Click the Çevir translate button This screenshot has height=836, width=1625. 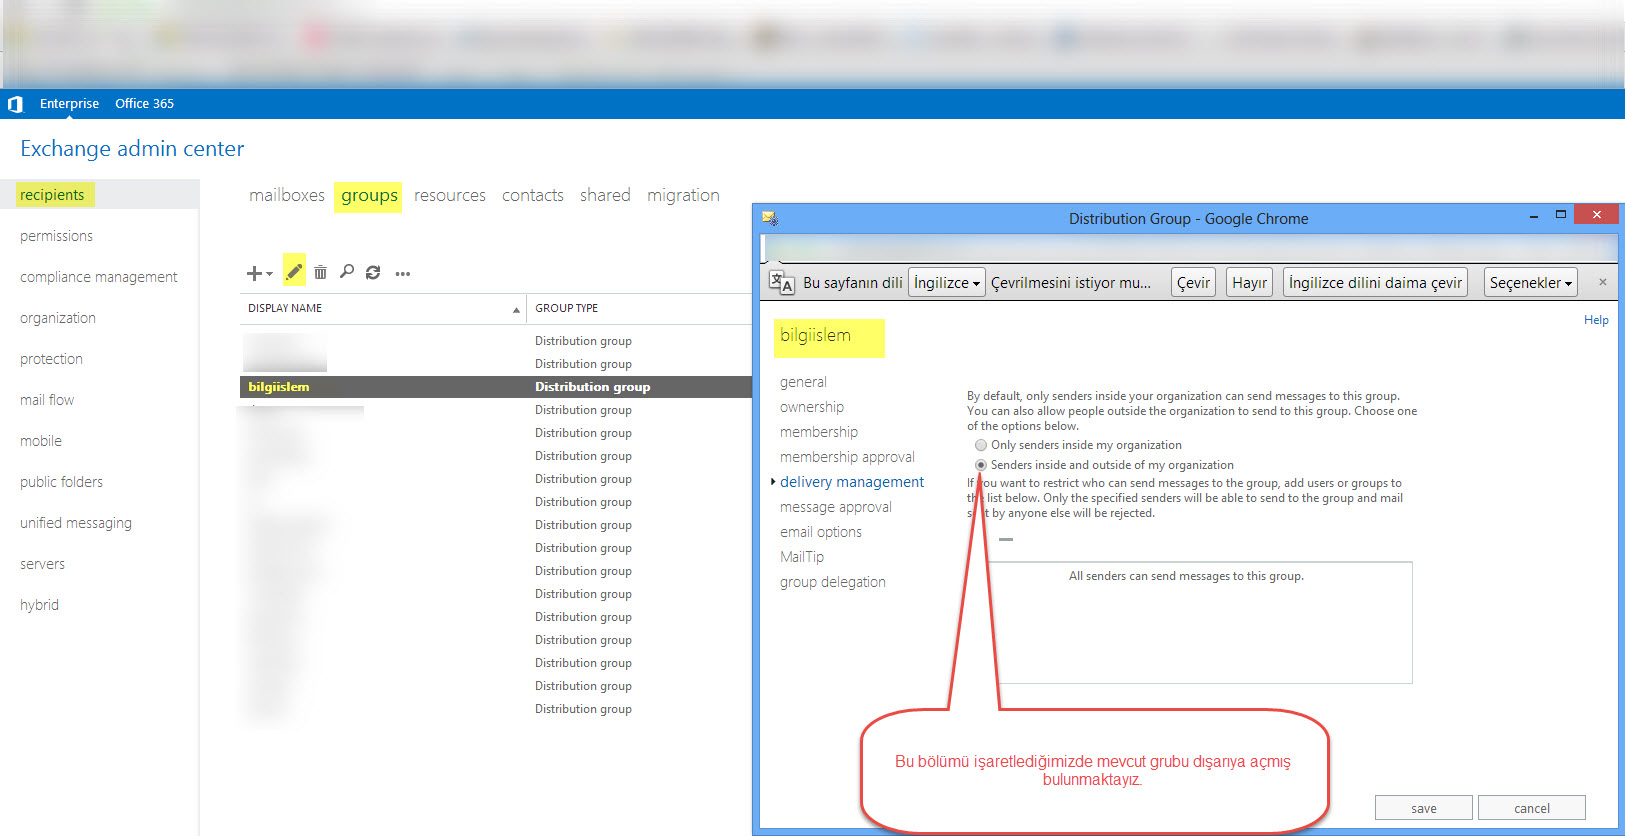(x=1193, y=283)
